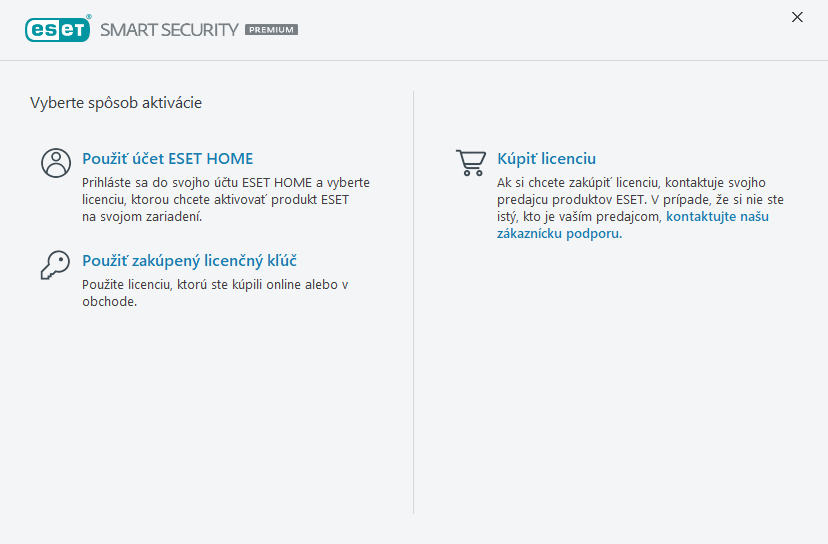Close the activation window with the X
The image size is (828, 544).
click(x=797, y=17)
